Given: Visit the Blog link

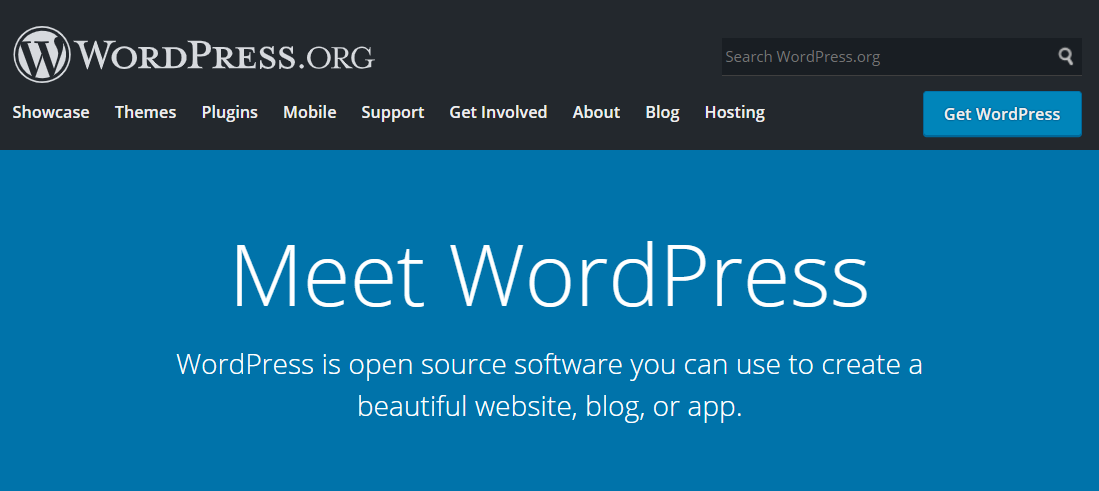Looking at the screenshot, I should coord(662,112).
